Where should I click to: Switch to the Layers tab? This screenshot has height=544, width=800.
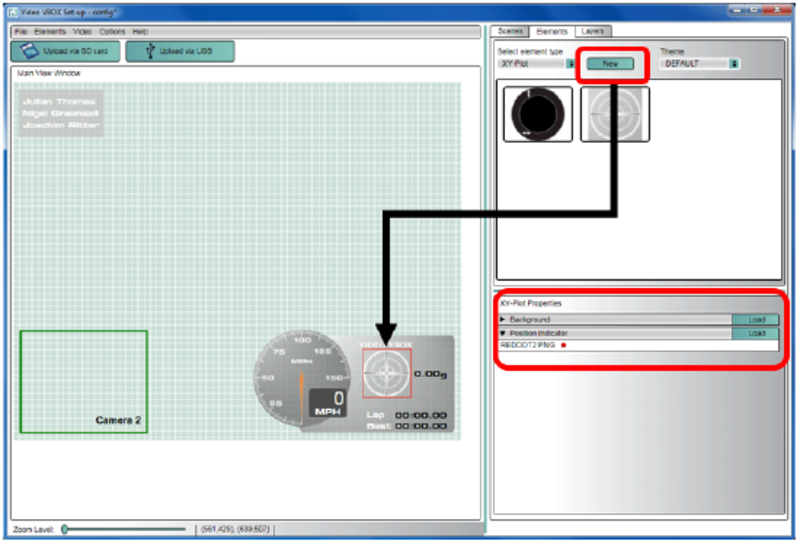pos(591,32)
